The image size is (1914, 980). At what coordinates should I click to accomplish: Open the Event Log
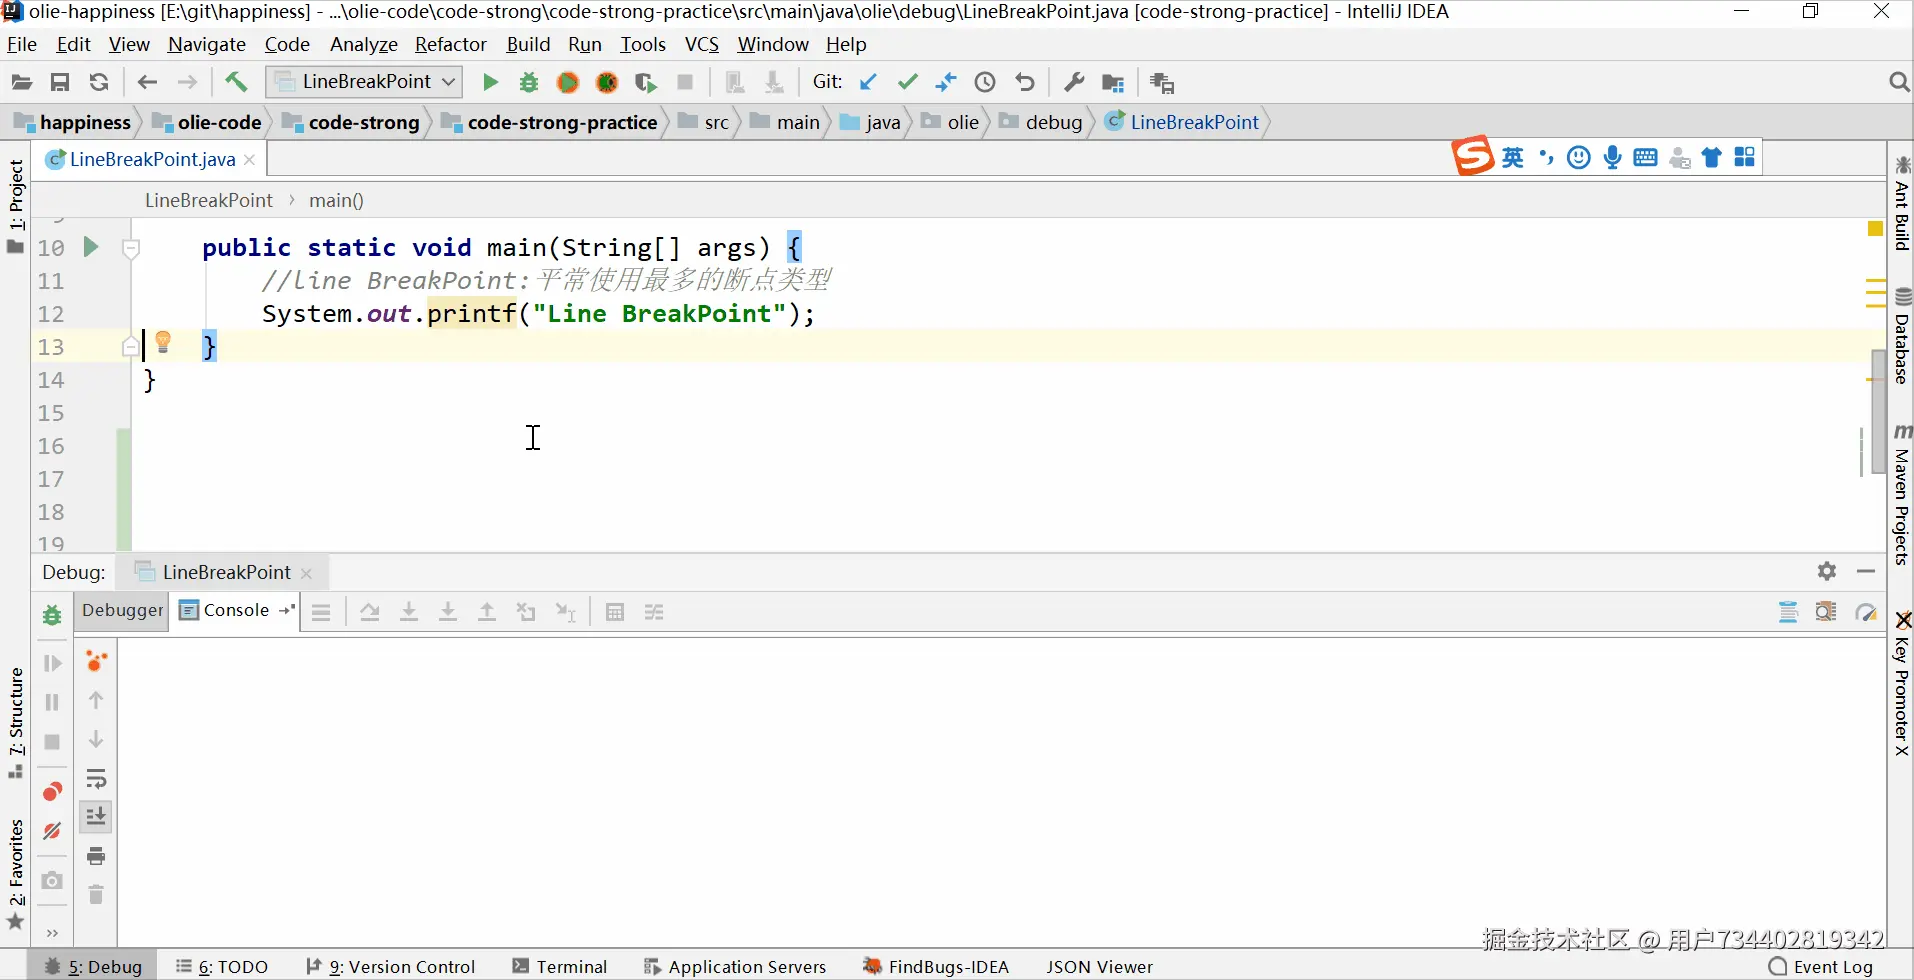(1821, 966)
